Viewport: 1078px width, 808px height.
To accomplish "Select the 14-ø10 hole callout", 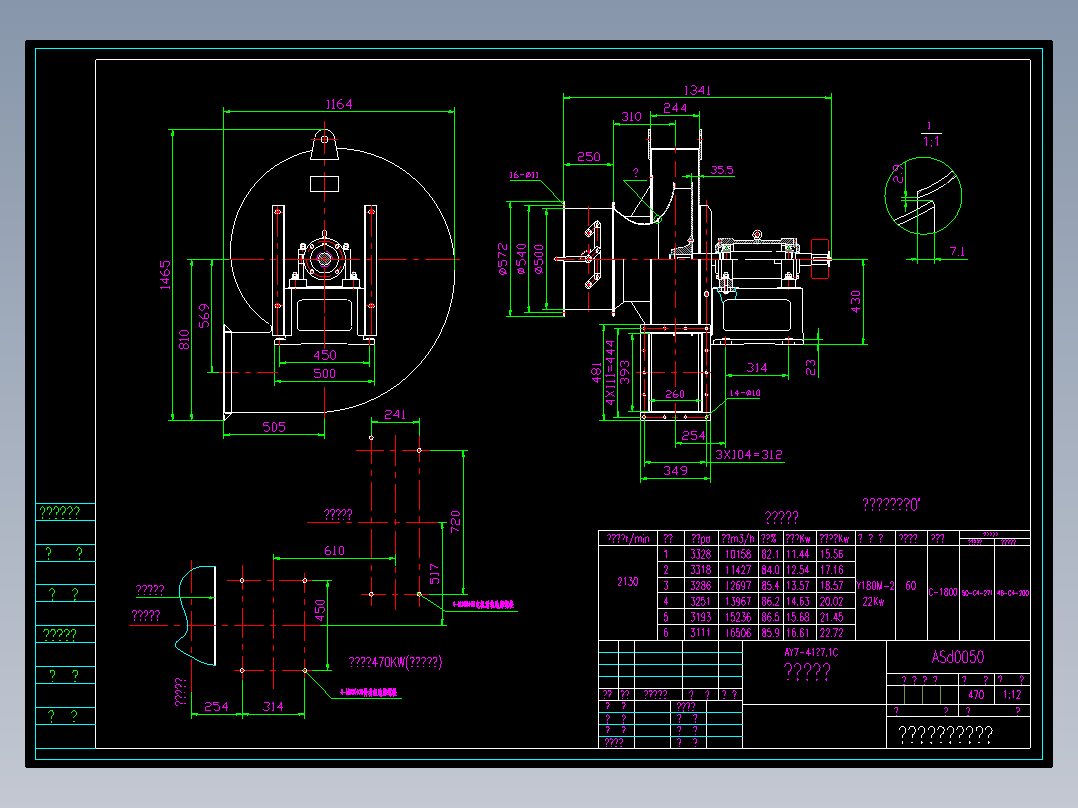I will click(x=745, y=393).
